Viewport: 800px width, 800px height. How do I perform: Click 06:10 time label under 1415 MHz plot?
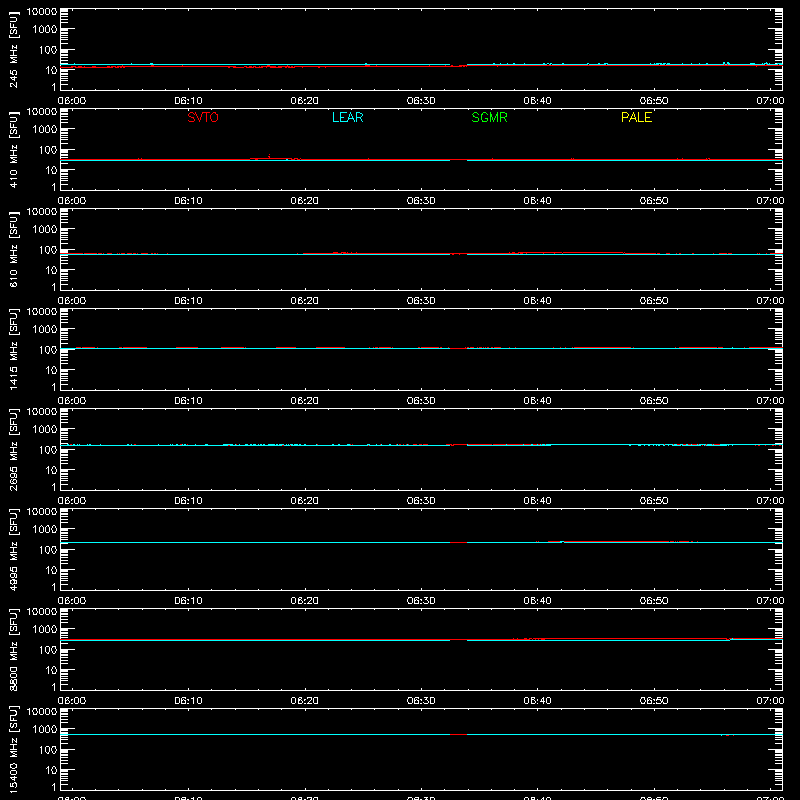tap(188, 401)
